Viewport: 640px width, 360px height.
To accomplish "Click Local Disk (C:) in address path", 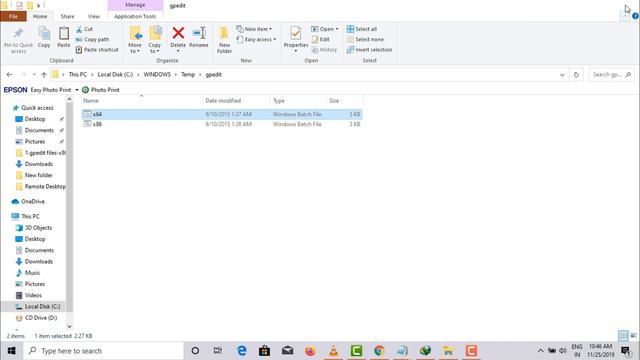I will (115, 75).
